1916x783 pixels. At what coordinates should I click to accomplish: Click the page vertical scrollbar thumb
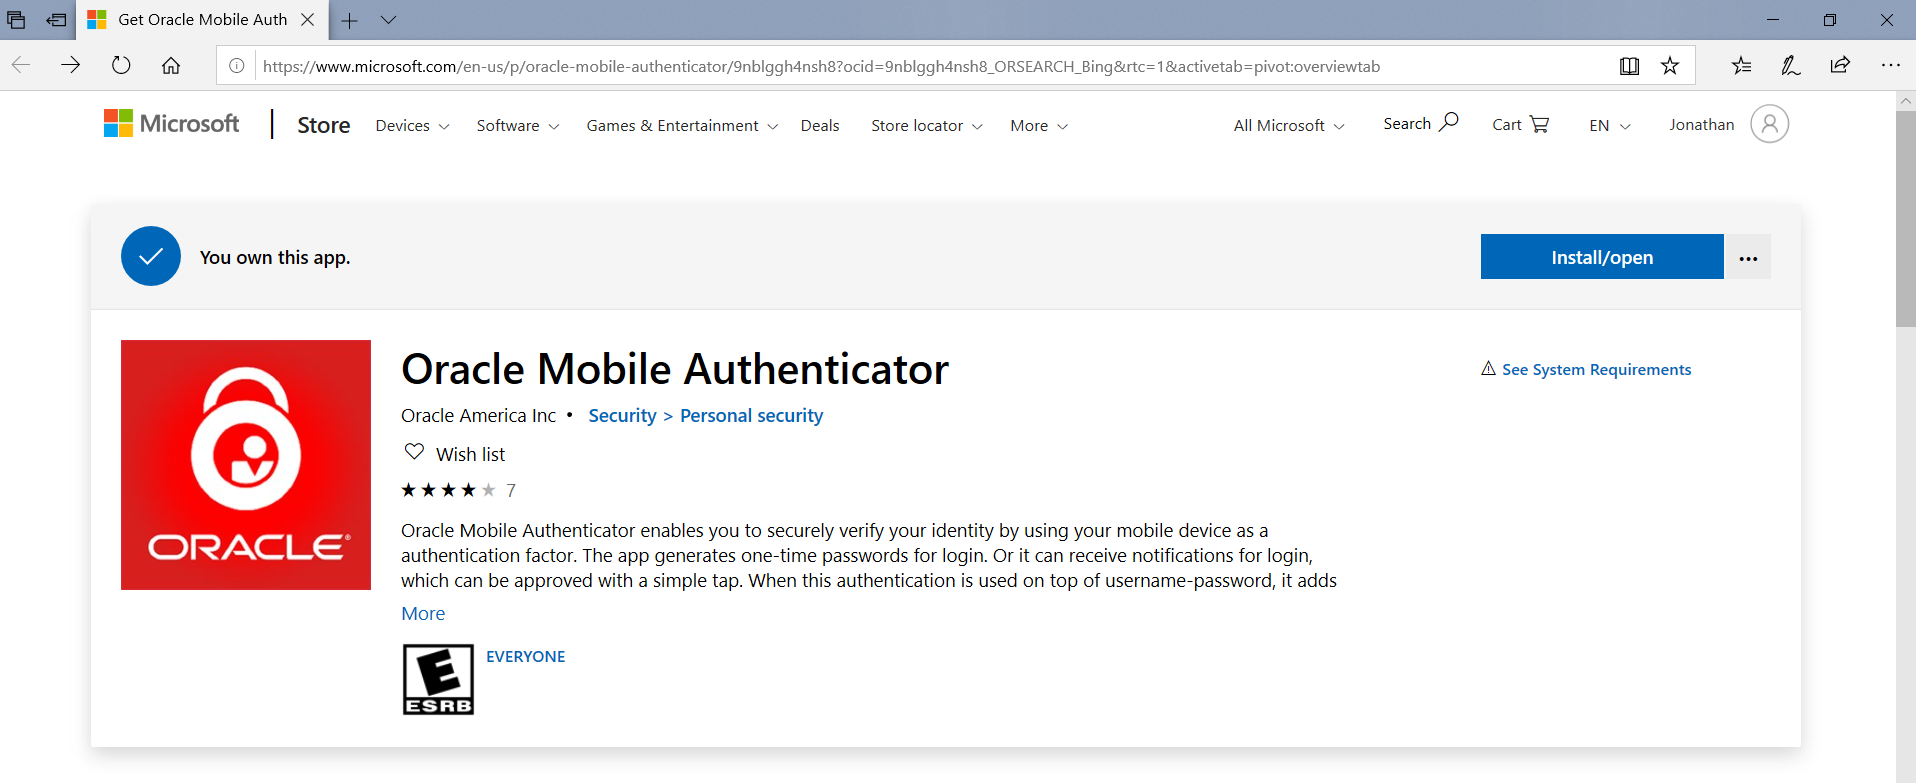[1906, 218]
